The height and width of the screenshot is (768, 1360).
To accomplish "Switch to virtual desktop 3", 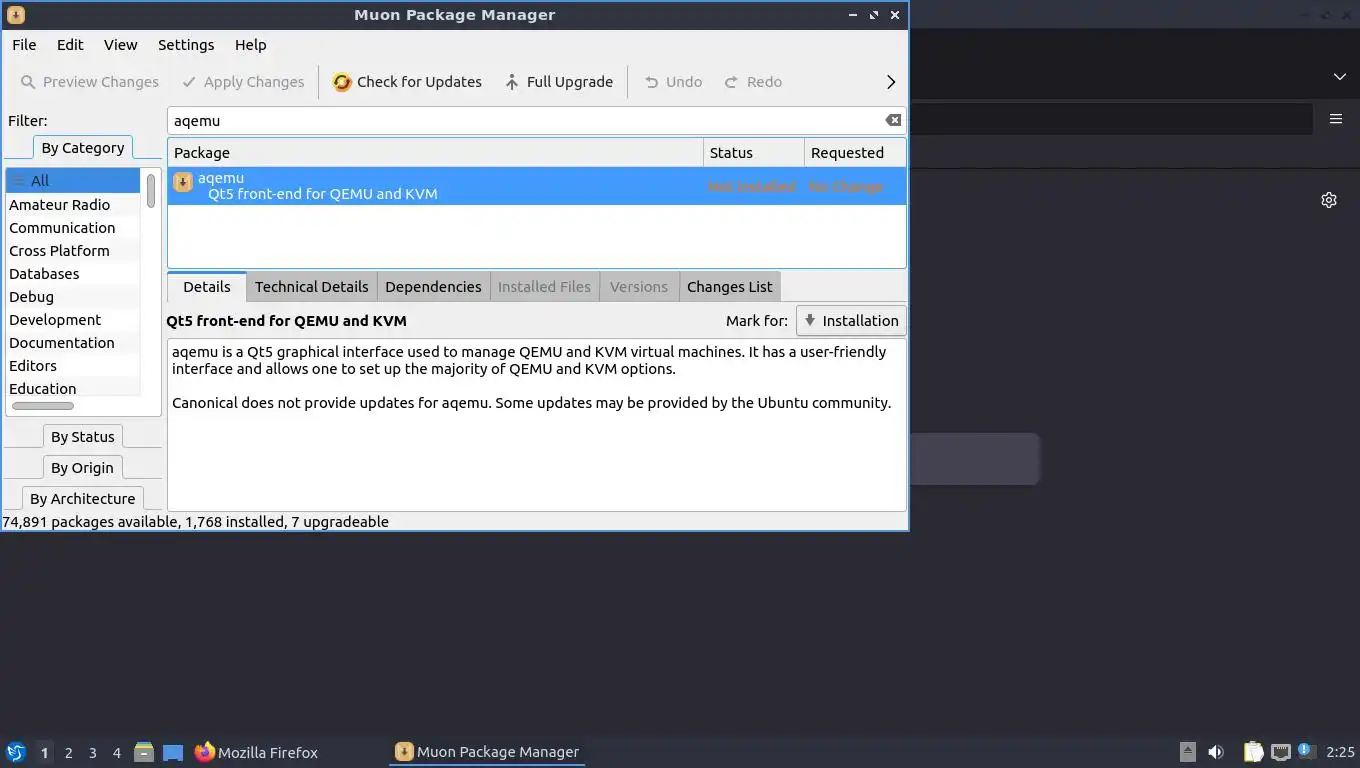I will [92, 753].
